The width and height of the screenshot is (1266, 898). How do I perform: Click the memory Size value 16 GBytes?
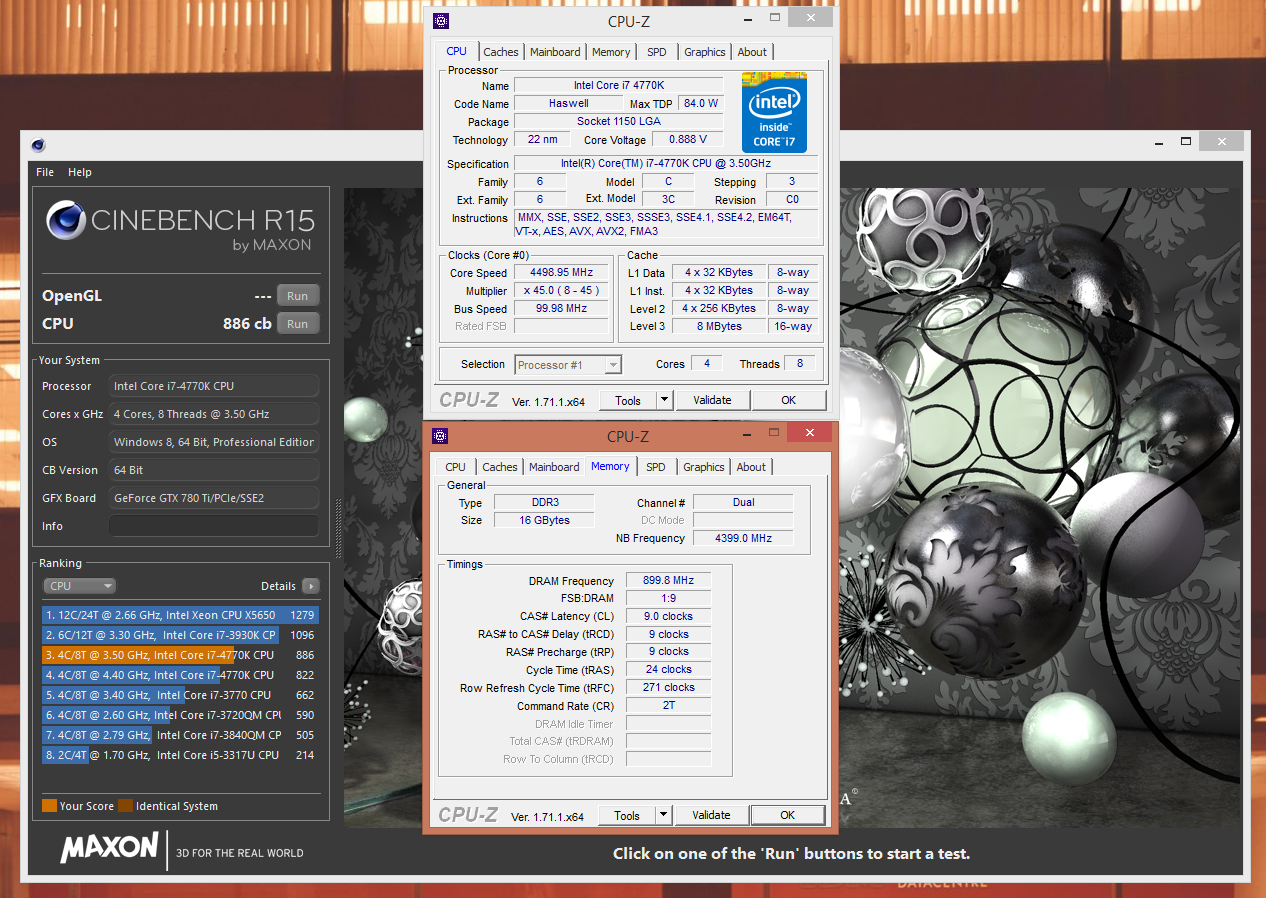click(544, 520)
